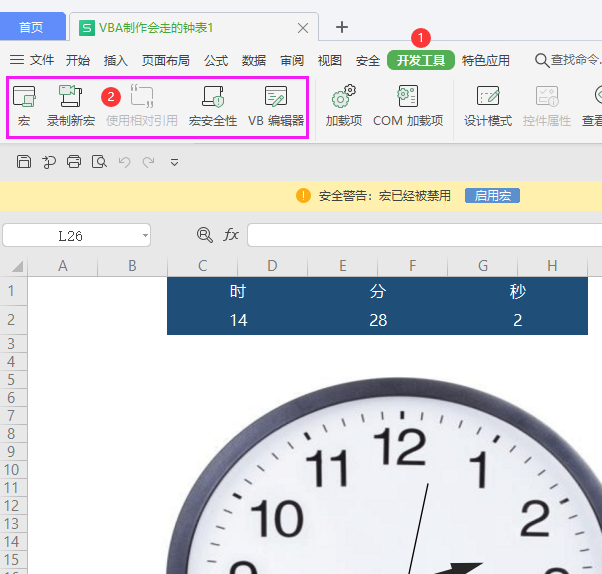This screenshot has height=574, width=602.
Task: Open Print Preview icon
Action: pyautogui.click(x=99, y=162)
